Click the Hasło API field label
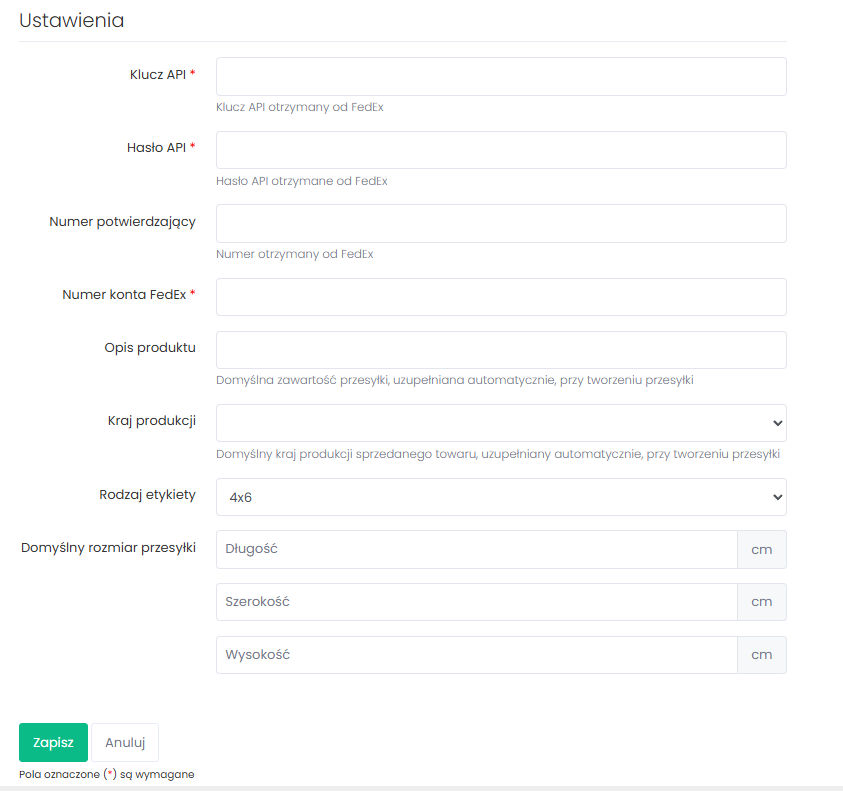Screen dimensions: 843x791 pos(156,147)
